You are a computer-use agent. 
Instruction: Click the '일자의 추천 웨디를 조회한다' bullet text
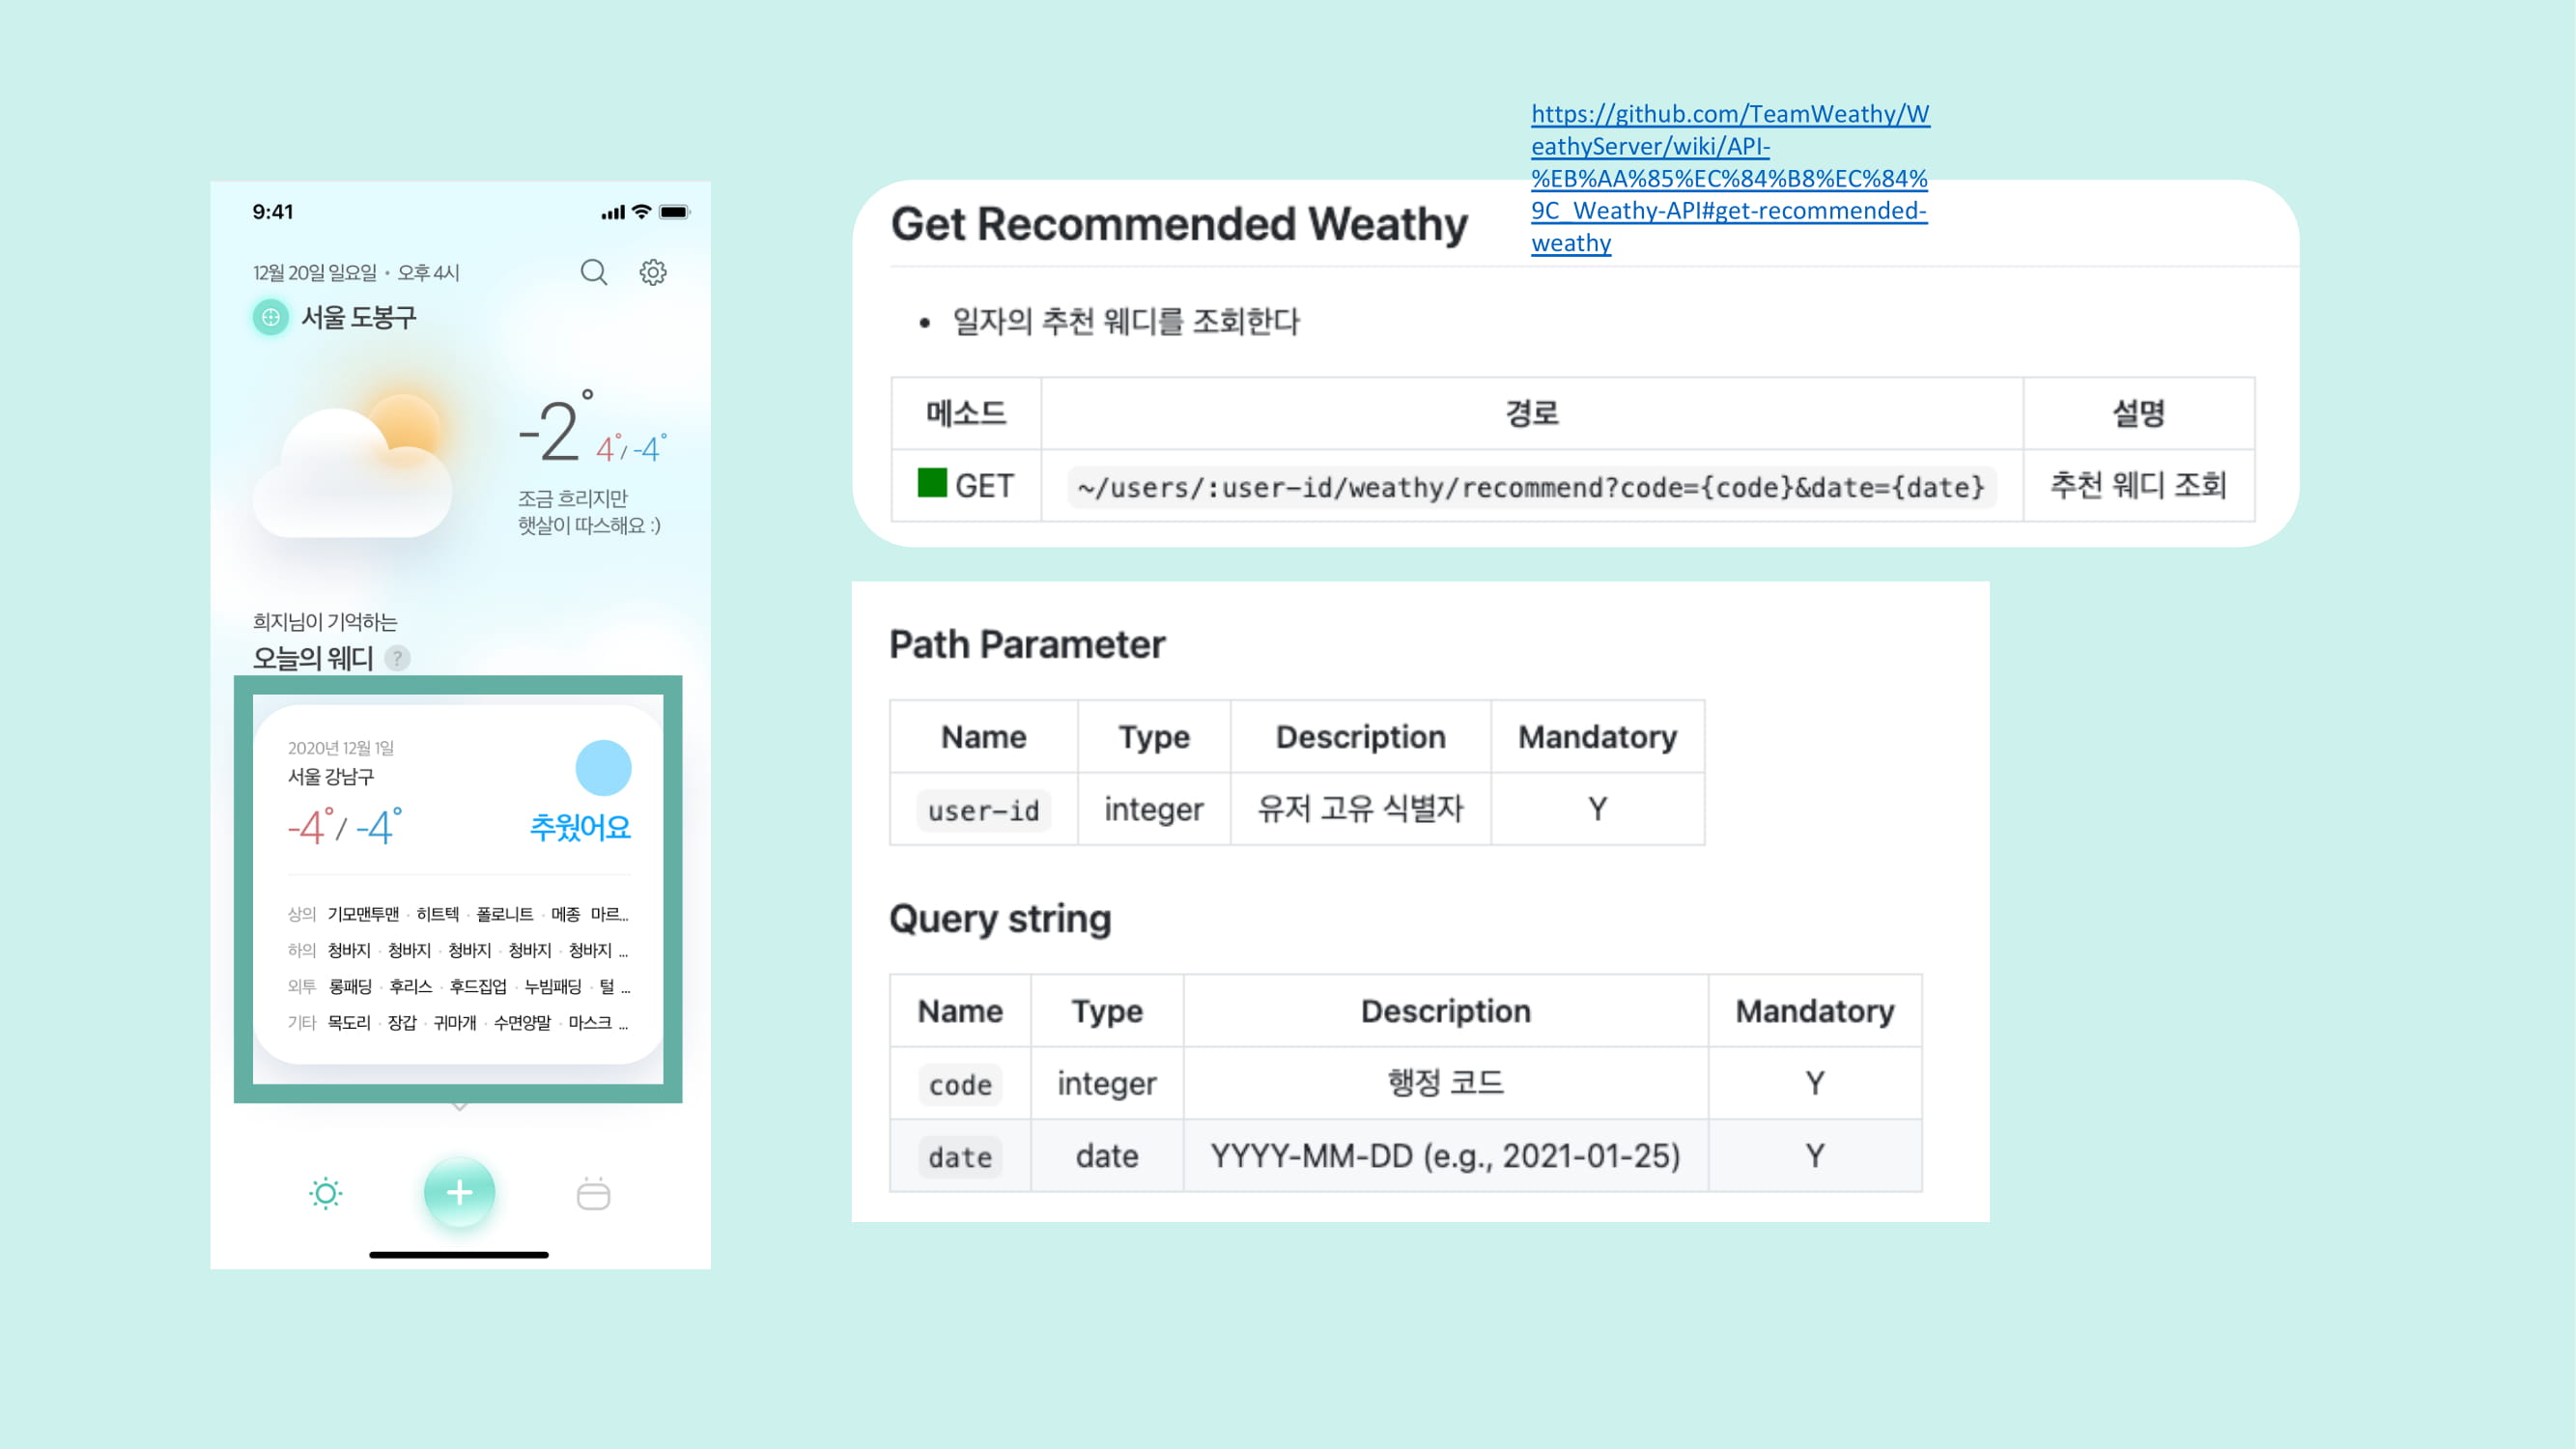click(1126, 321)
